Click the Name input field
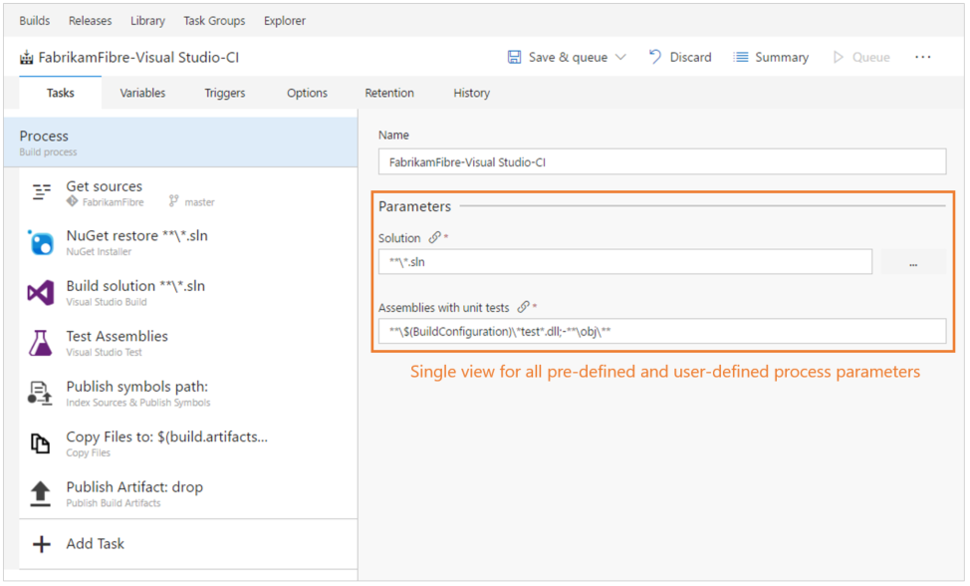The width and height of the screenshot is (970, 586). tap(662, 162)
